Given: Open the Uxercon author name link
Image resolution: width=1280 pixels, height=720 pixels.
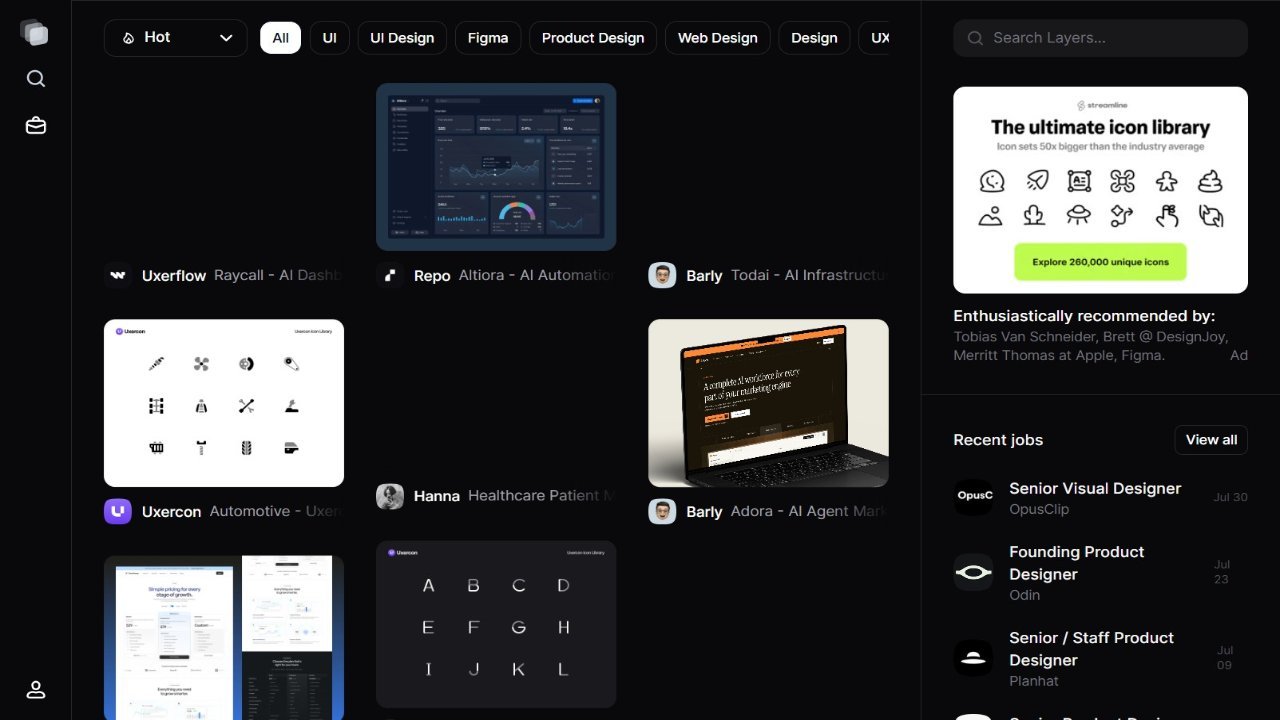Looking at the screenshot, I should pyautogui.click(x=171, y=512).
